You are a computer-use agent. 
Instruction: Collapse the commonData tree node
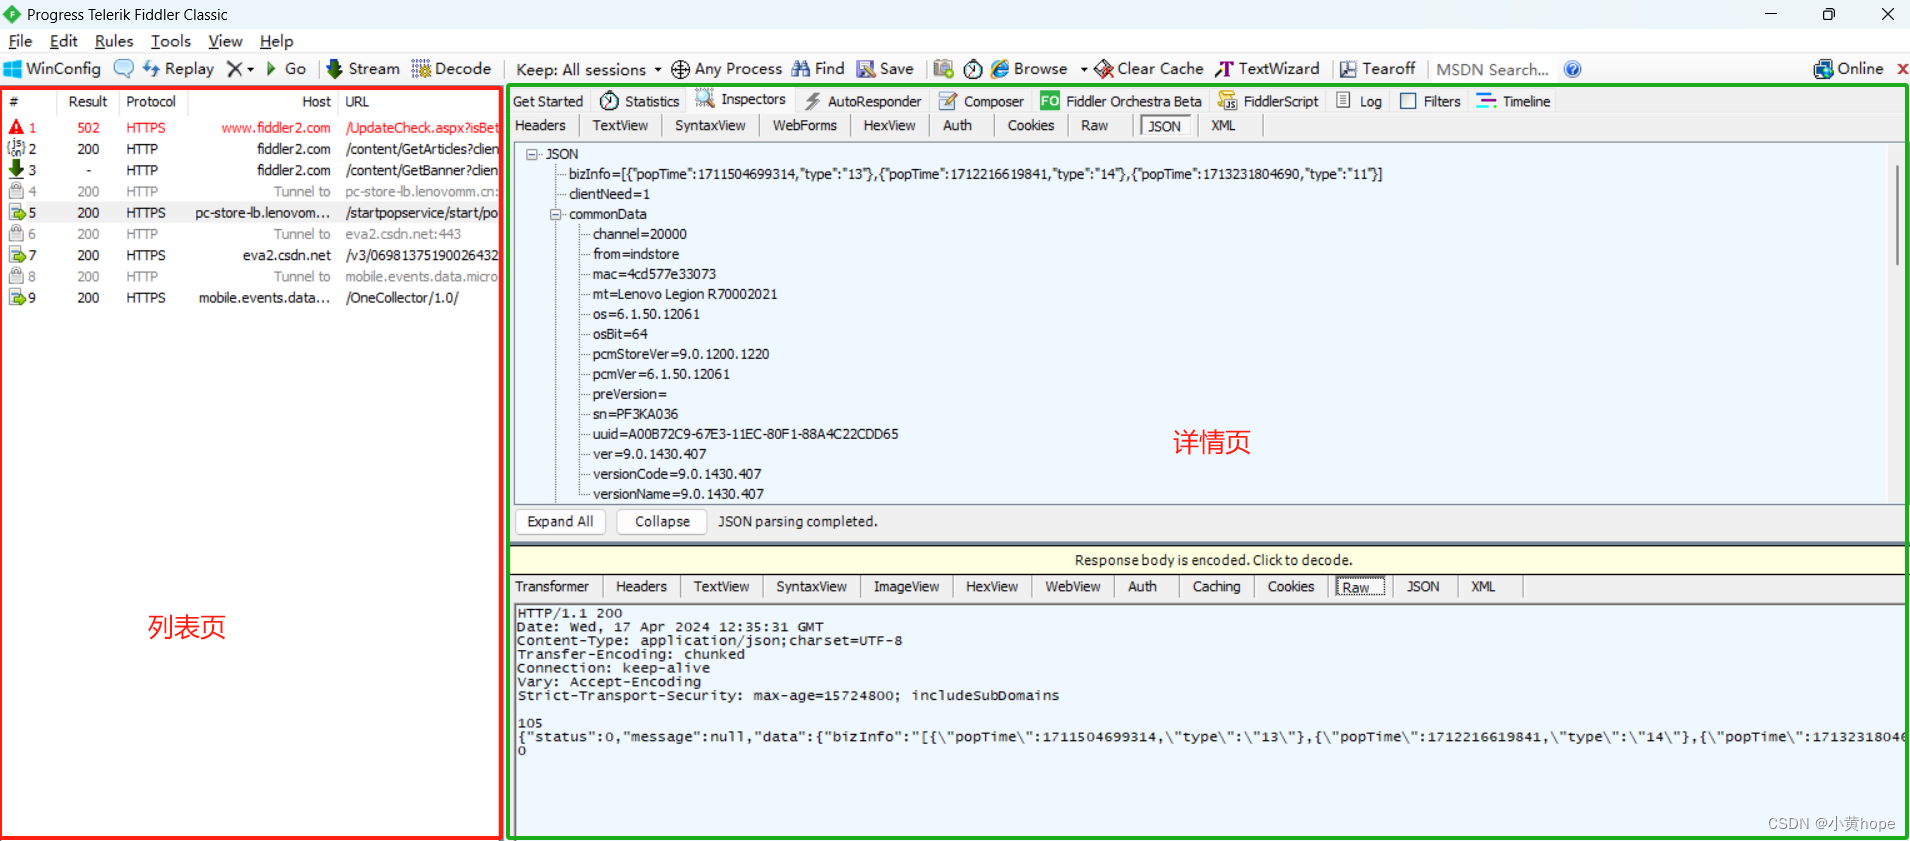pyautogui.click(x=555, y=214)
